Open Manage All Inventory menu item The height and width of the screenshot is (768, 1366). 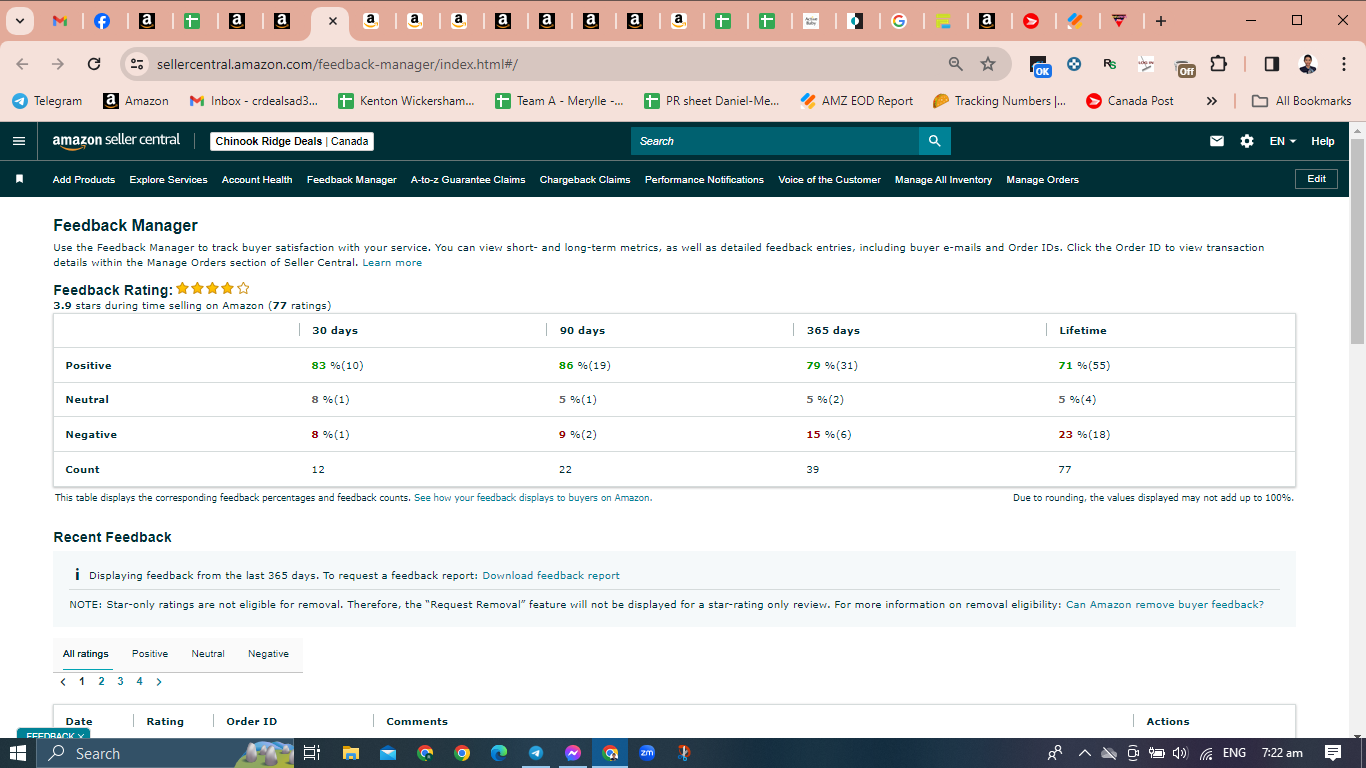click(943, 180)
